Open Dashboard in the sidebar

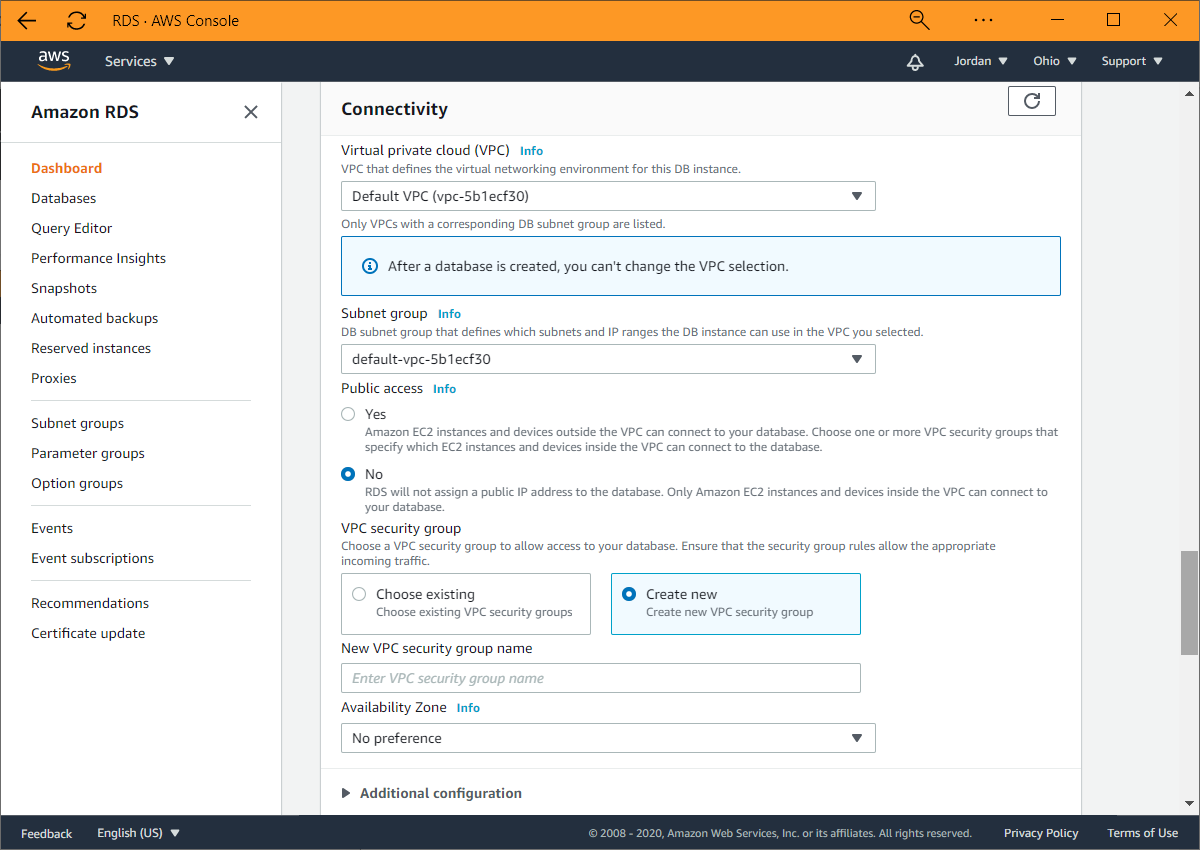click(67, 168)
